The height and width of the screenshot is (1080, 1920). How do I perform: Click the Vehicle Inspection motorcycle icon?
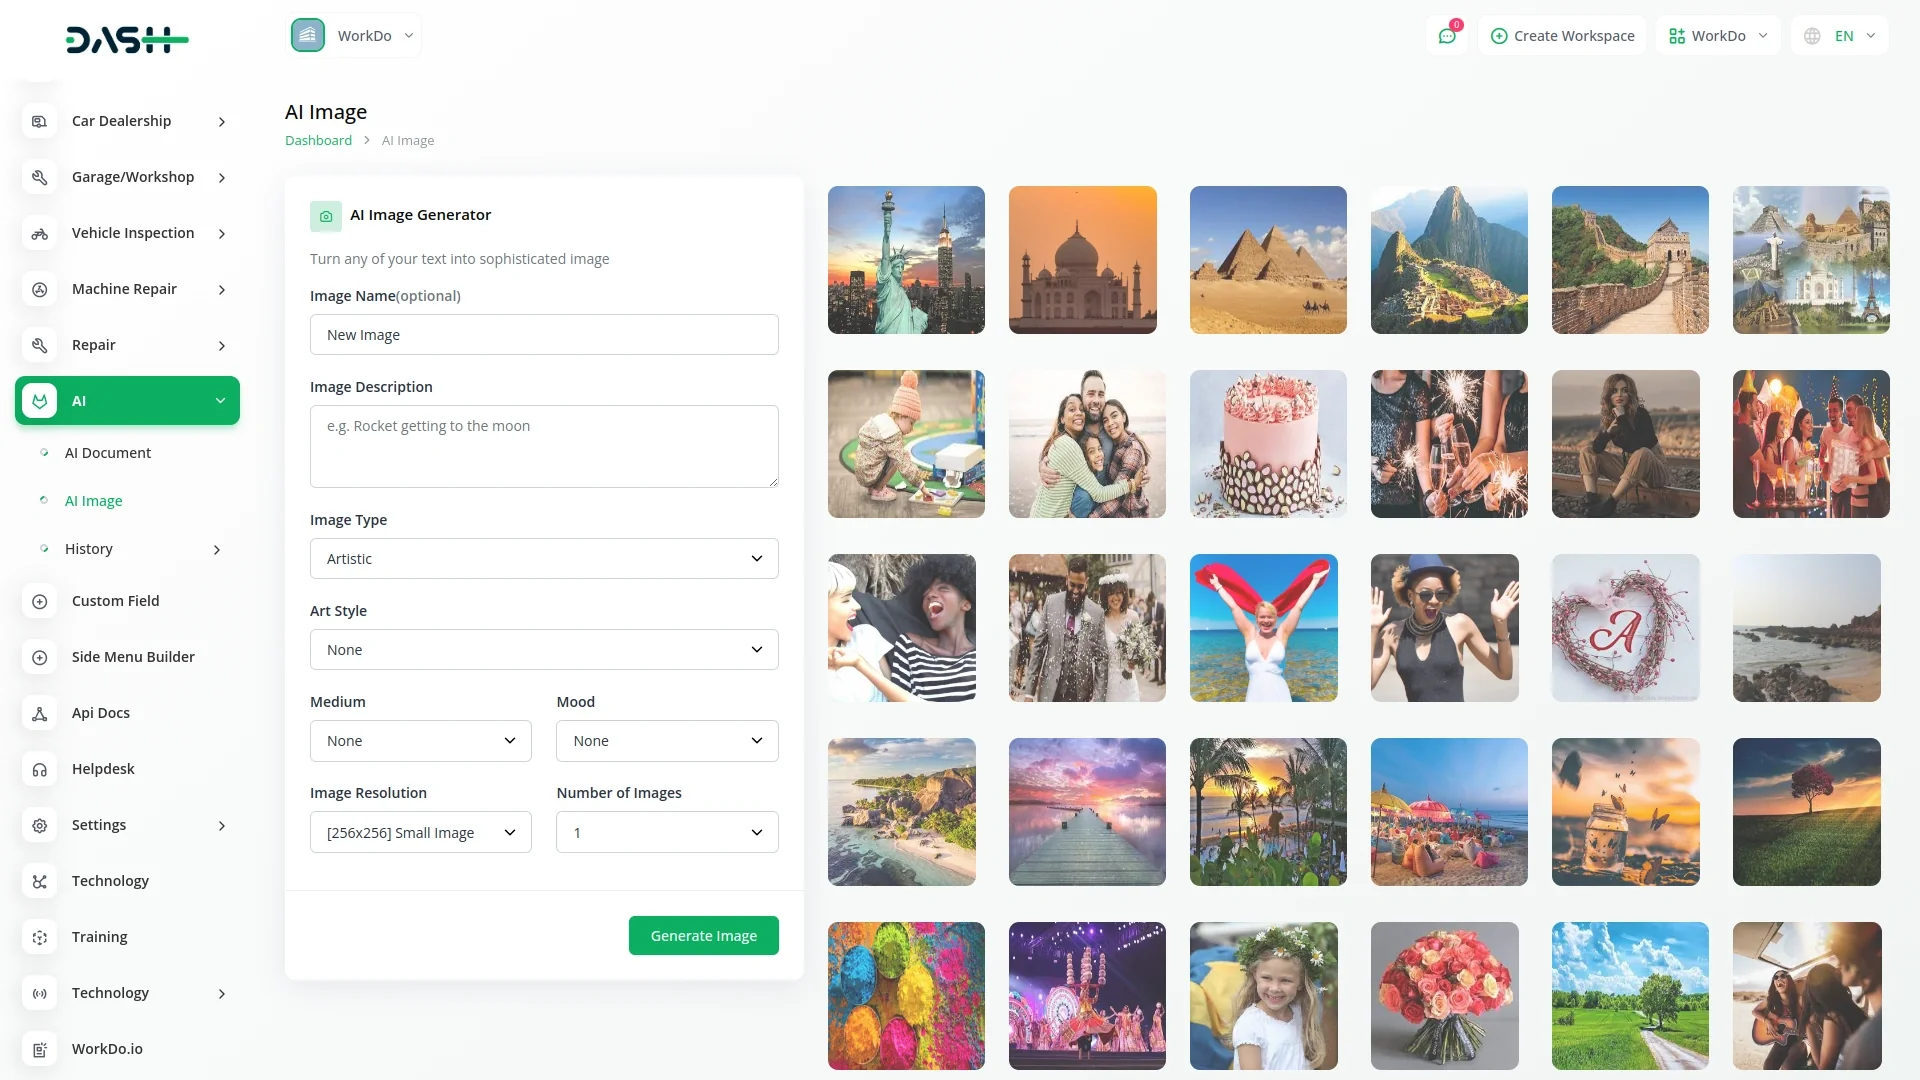pyautogui.click(x=40, y=233)
